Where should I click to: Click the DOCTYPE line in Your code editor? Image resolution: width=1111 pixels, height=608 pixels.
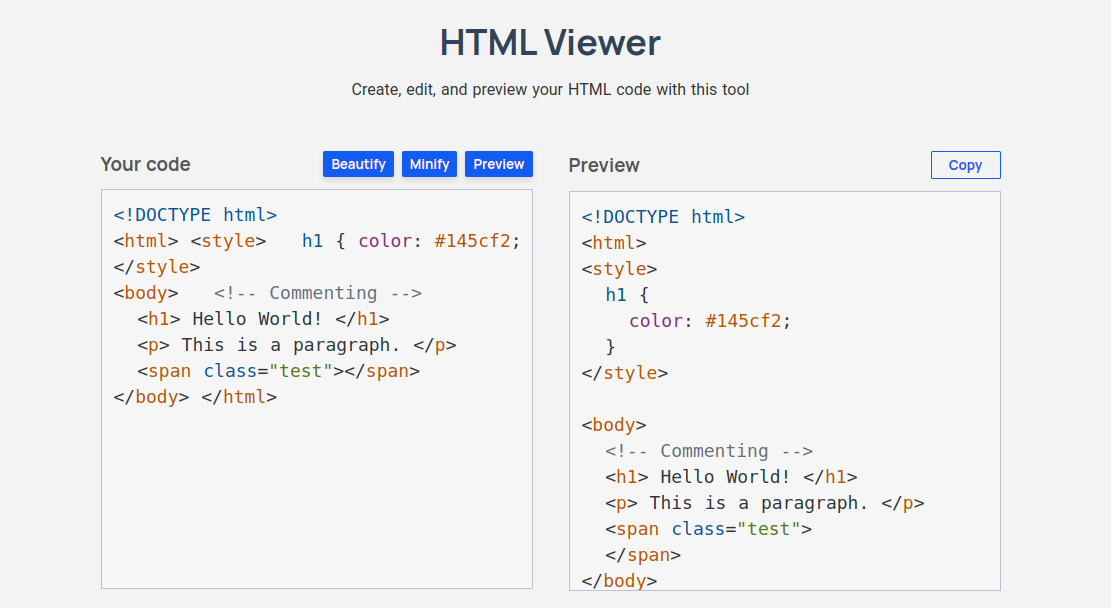click(x=195, y=215)
